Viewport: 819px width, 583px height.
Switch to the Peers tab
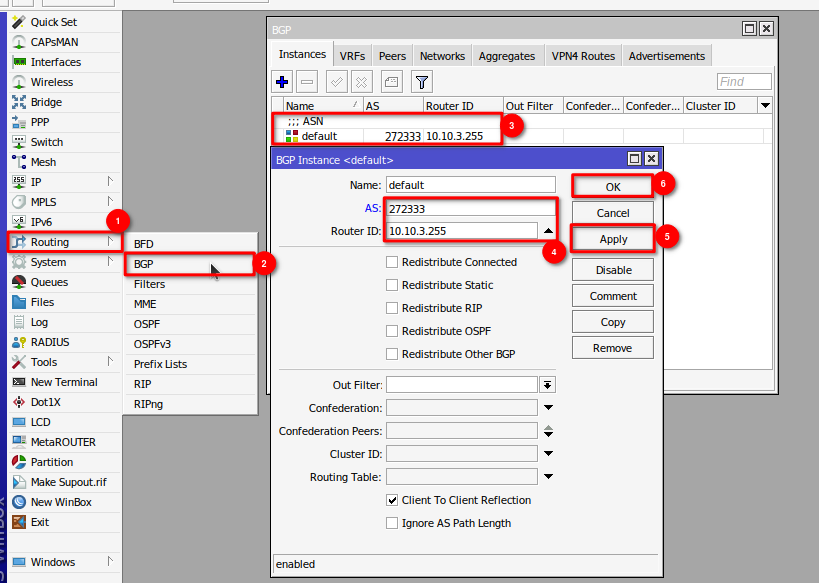[392, 56]
